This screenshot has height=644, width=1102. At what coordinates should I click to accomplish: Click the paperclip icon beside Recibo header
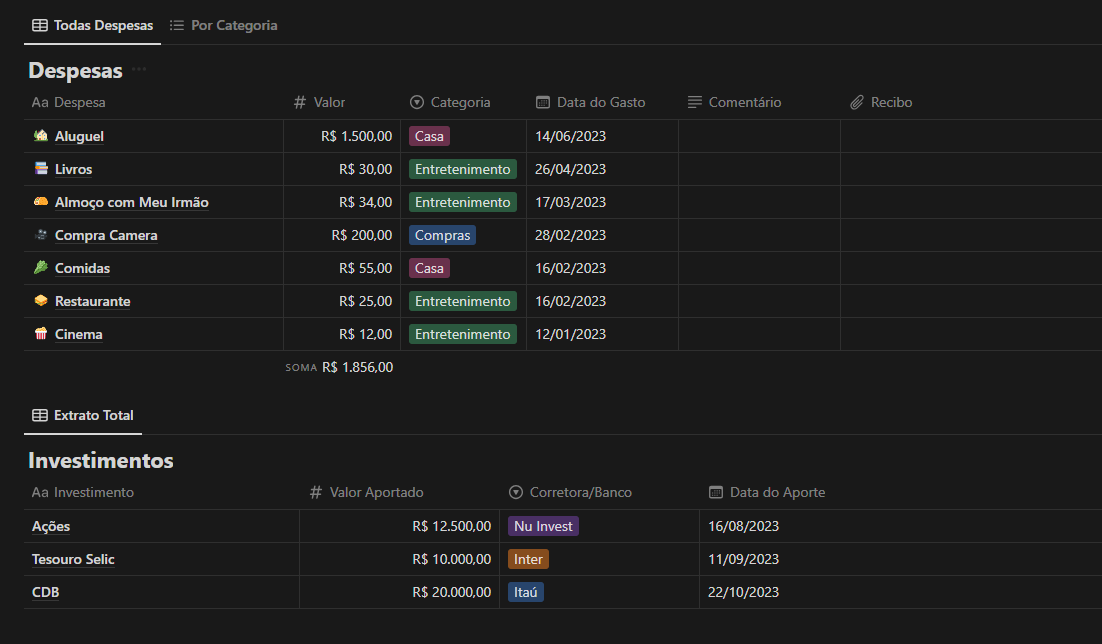pos(857,103)
